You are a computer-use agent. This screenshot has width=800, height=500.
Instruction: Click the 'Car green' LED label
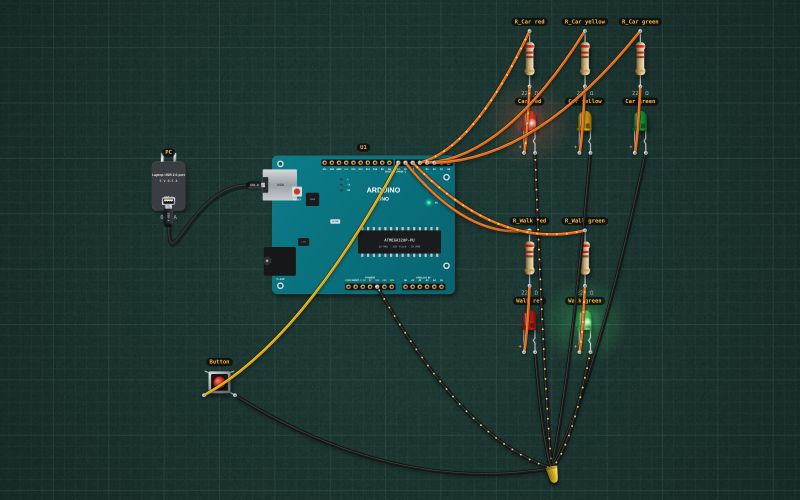640,102
